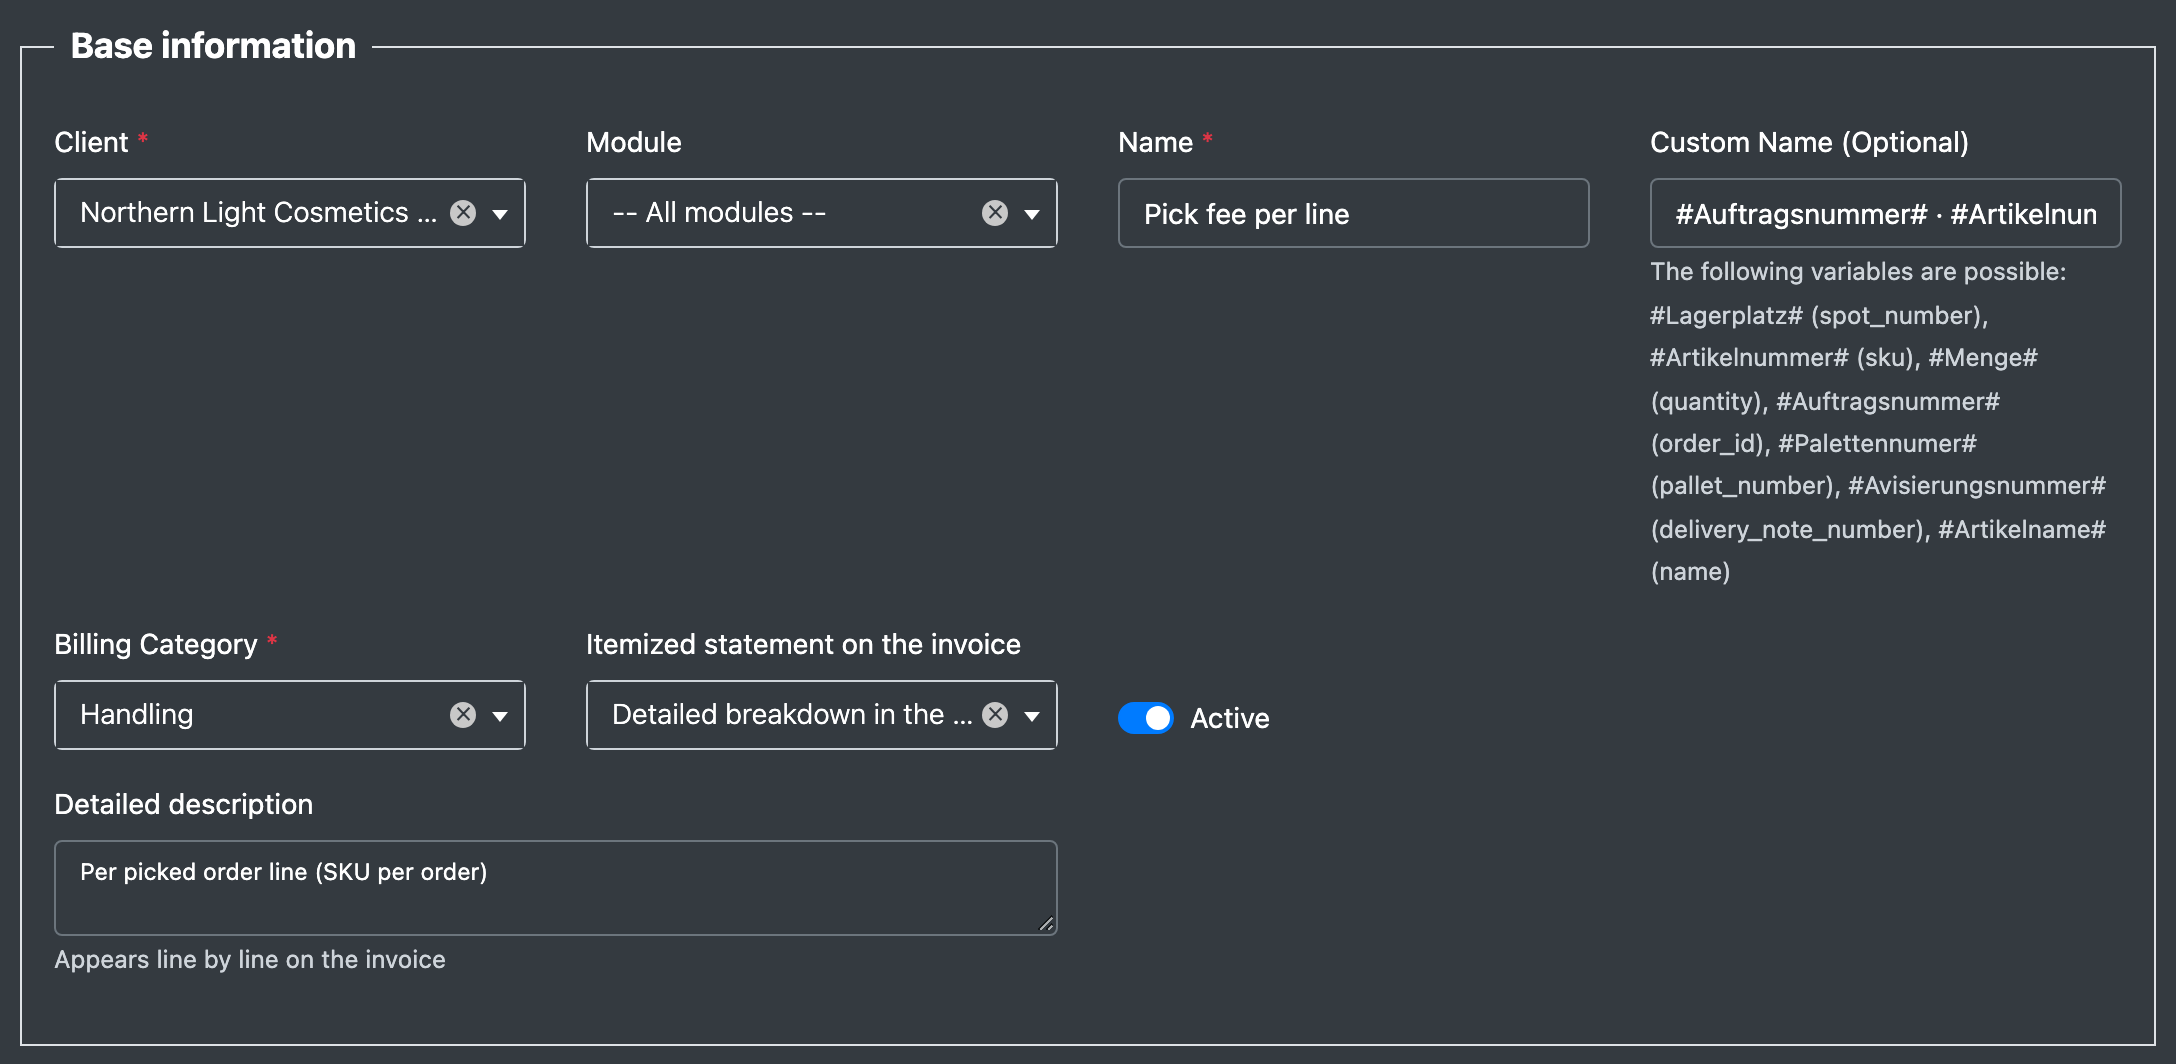Click the 'Active' label text
The width and height of the screenshot is (2176, 1064).
click(x=1230, y=718)
